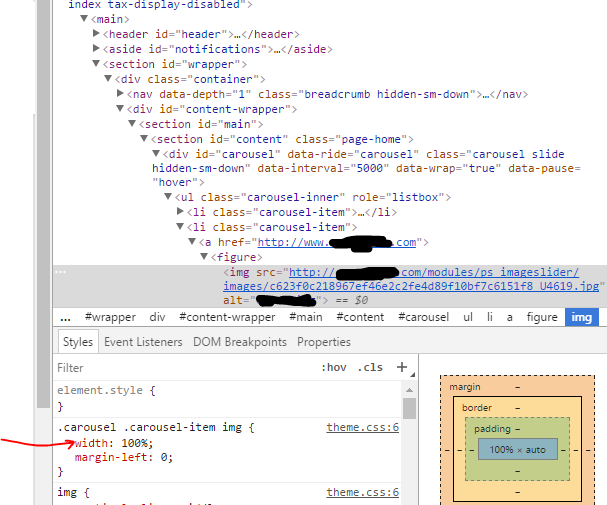Select the highlighted img breadcrumb
The width and height of the screenshot is (607, 505).
[582, 317]
